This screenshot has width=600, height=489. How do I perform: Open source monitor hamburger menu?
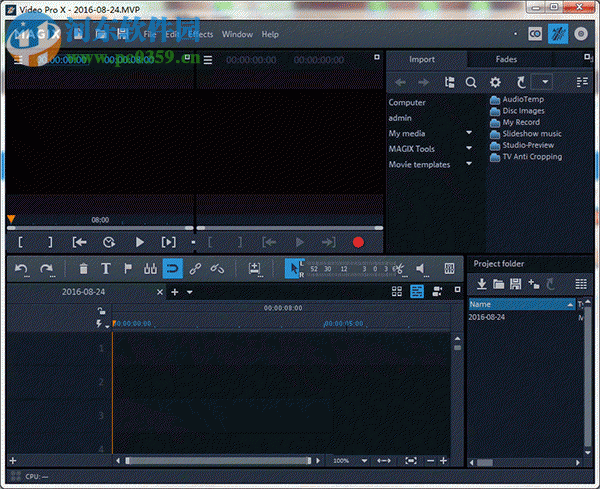(18, 60)
